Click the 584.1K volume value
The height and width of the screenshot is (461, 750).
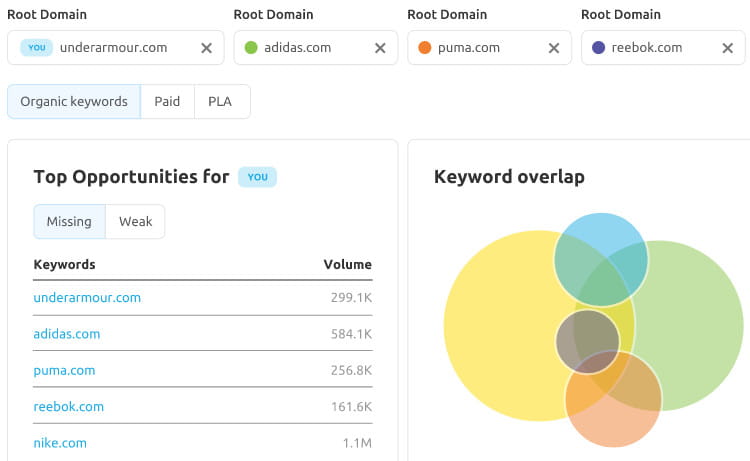(x=351, y=334)
